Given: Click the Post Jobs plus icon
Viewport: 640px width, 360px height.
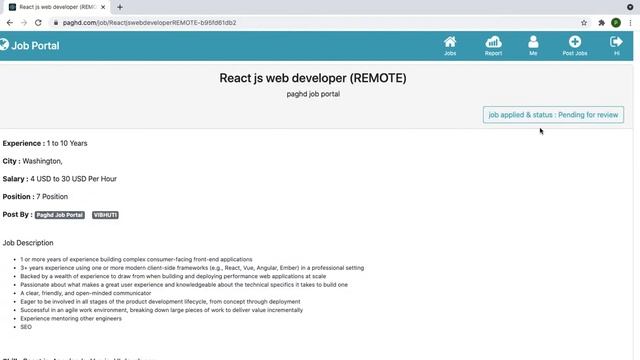Looking at the screenshot, I should point(575,42).
